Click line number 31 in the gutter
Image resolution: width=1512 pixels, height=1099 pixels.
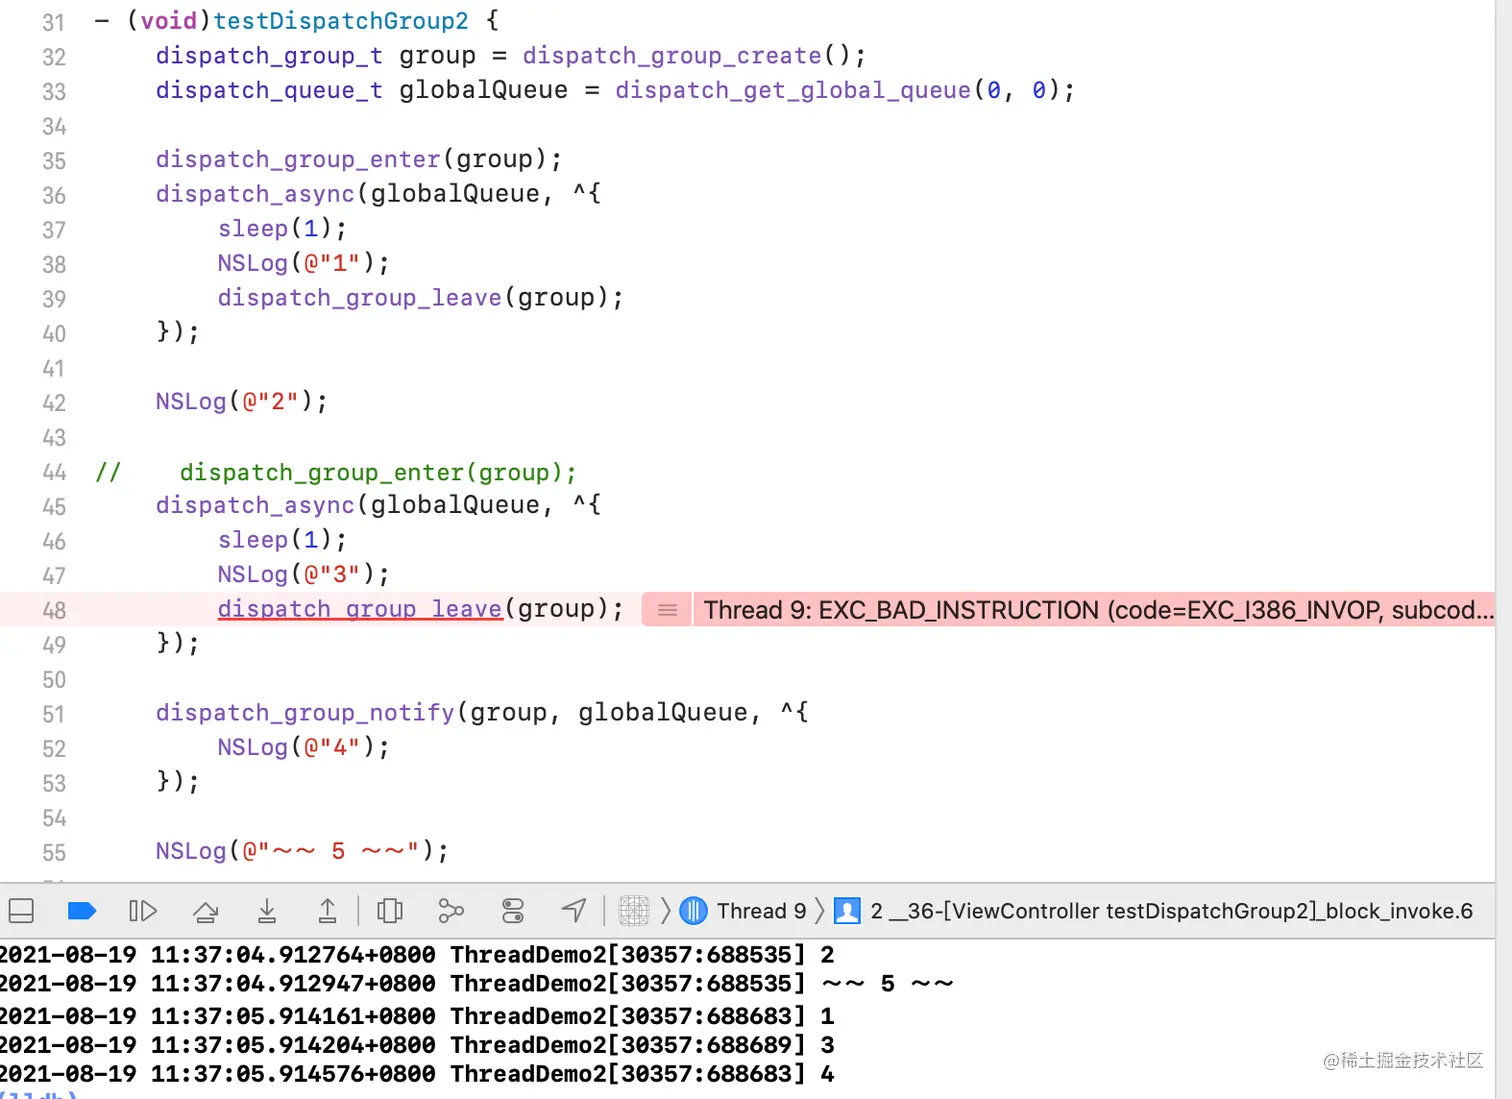click(54, 23)
